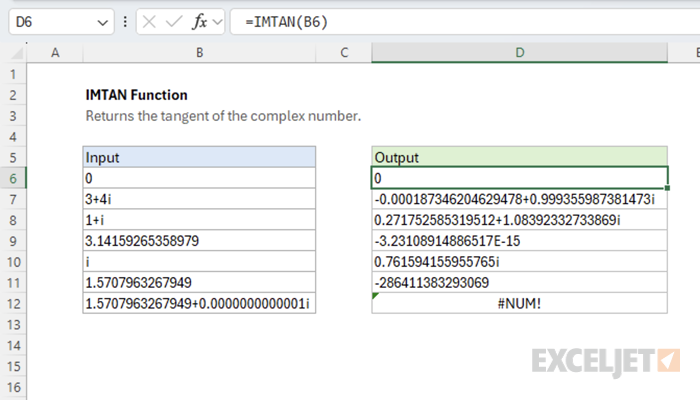Select column A header
Image resolution: width=700 pixels, height=400 pixels.
pos(55,53)
